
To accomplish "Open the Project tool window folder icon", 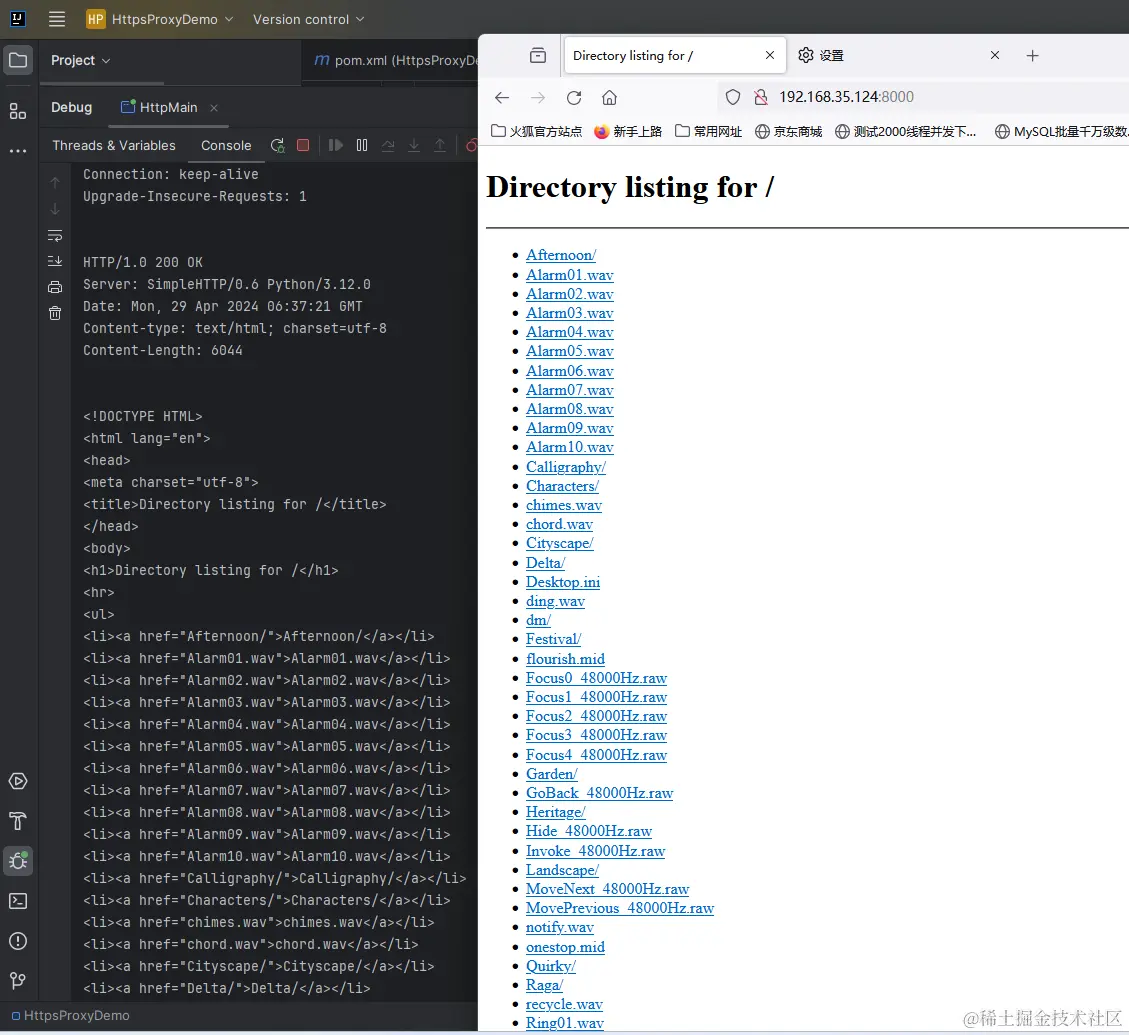I will tap(18, 61).
